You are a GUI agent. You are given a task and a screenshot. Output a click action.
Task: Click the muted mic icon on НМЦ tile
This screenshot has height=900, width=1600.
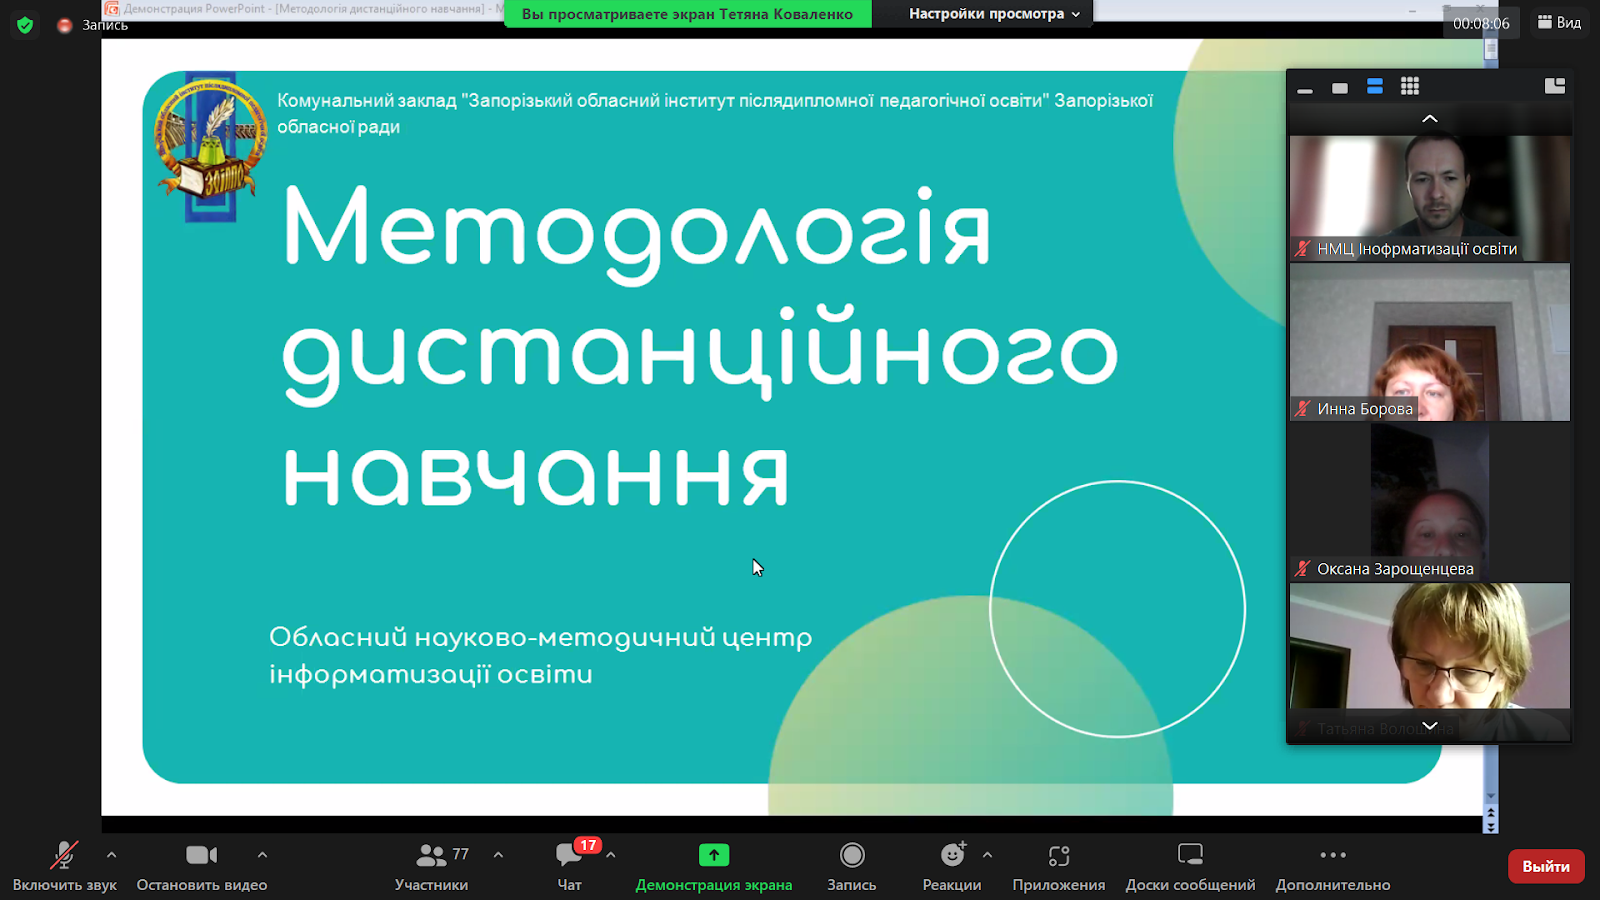(x=1302, y=248)
